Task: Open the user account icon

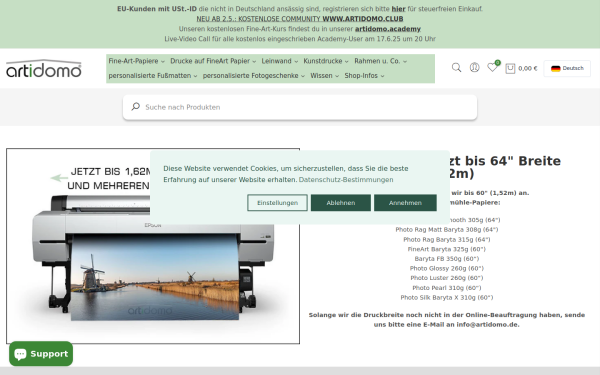Action: click(x=474, y=68)
